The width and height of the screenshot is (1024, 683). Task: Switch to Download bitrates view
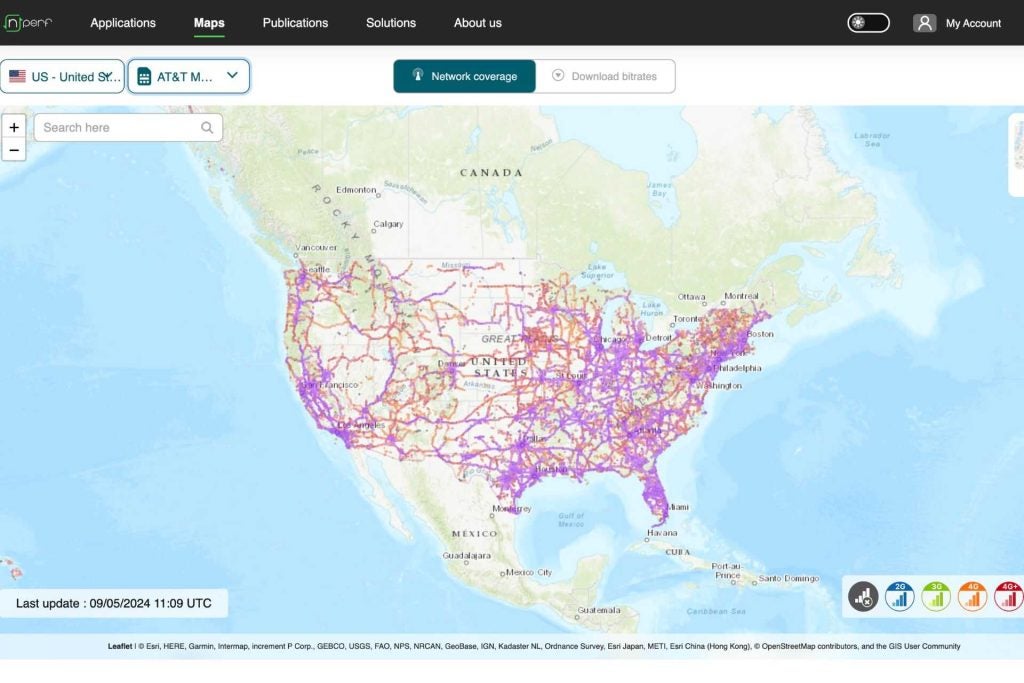click(x=605, y=76)
